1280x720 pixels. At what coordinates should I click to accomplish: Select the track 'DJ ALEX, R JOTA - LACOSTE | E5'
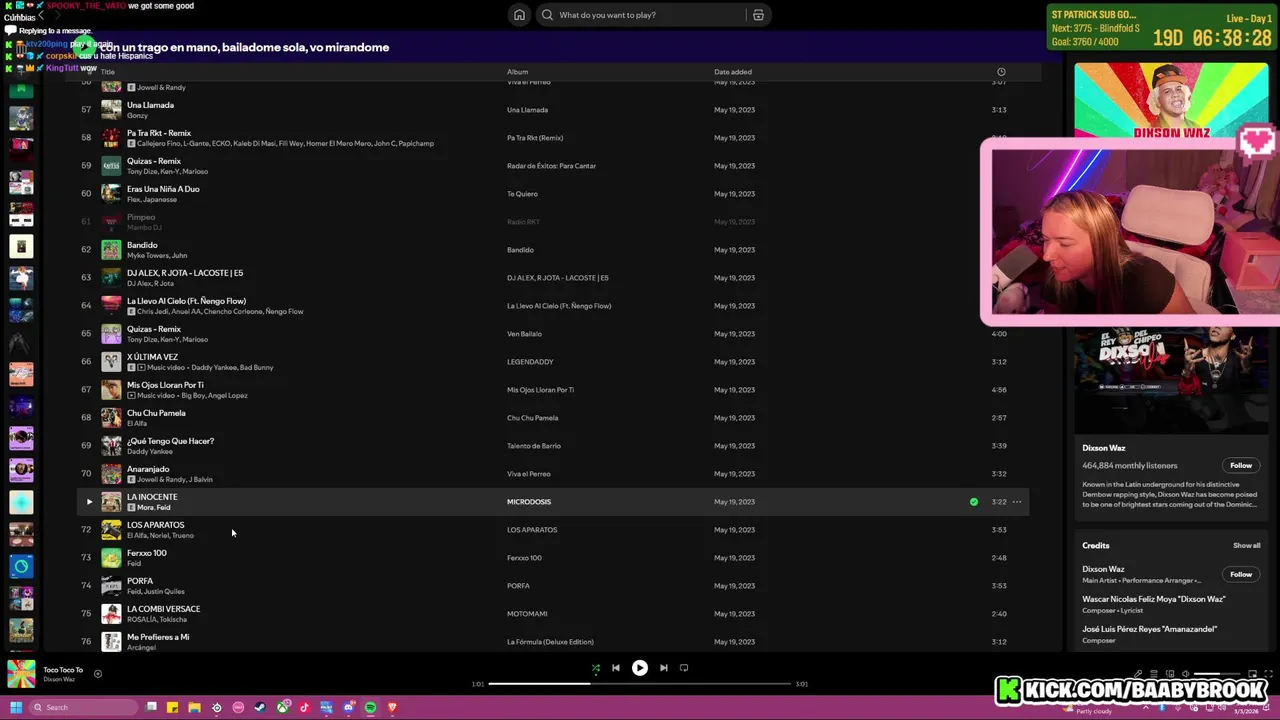pos(185,273)
